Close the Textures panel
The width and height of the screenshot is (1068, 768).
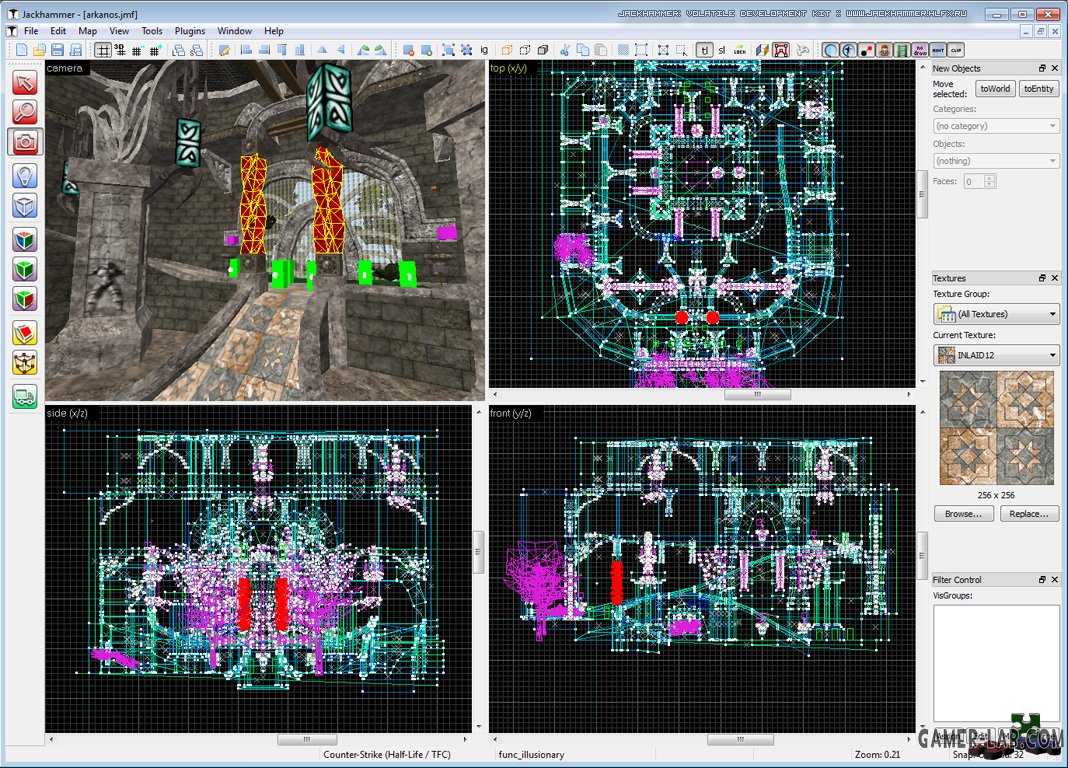click(x=1054, y=278)
